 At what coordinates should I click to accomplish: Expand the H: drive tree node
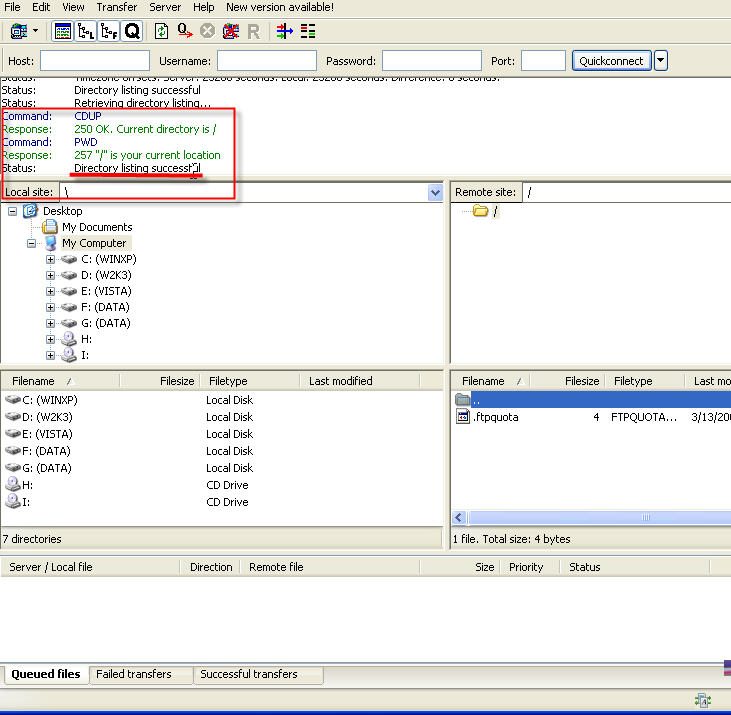coord(50,339)
